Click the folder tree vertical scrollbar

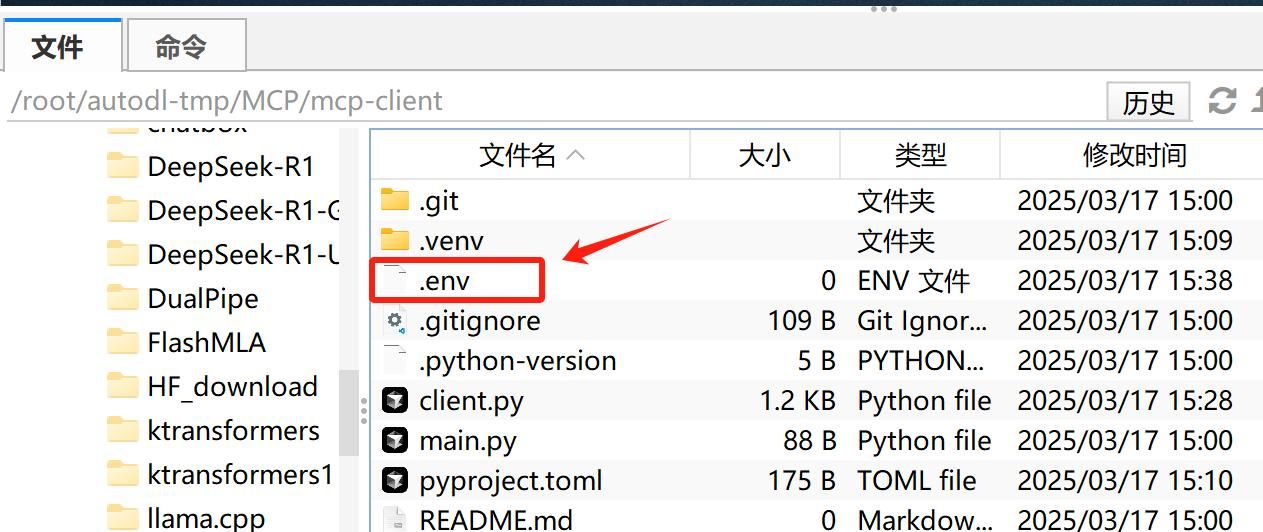[x=349, y=412]
